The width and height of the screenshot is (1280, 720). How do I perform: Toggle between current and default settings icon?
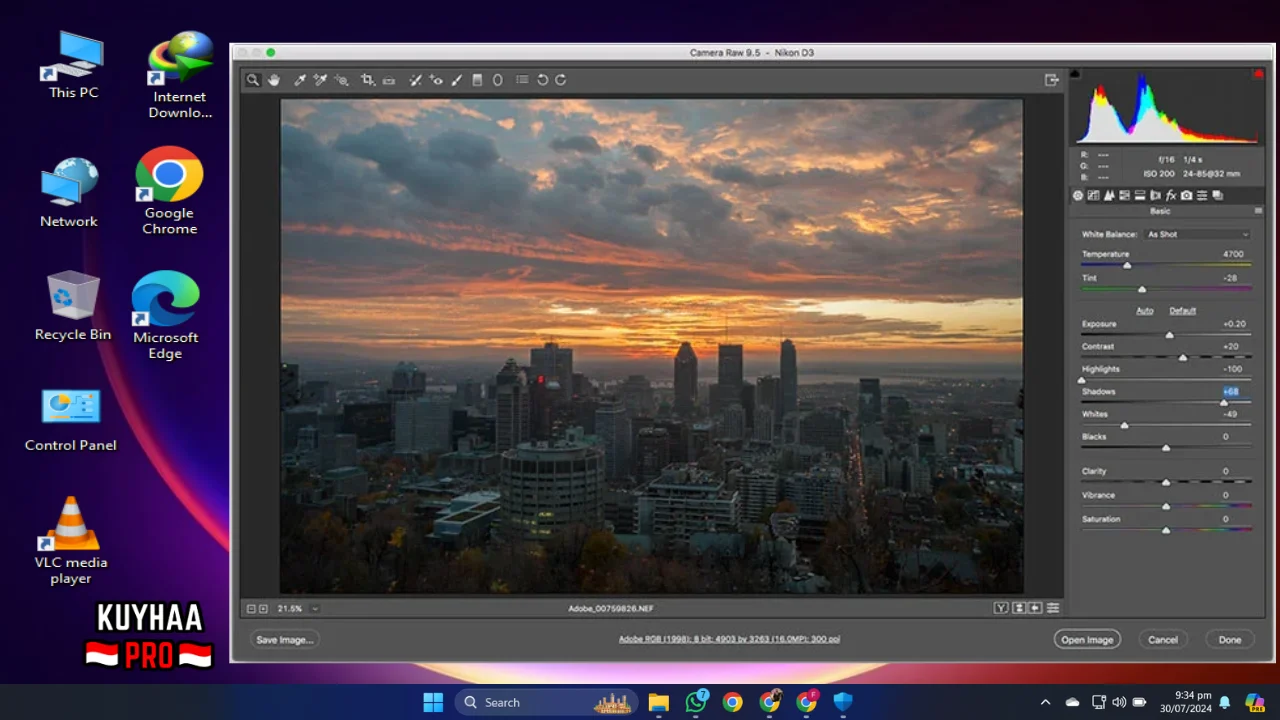point(1053,608)
